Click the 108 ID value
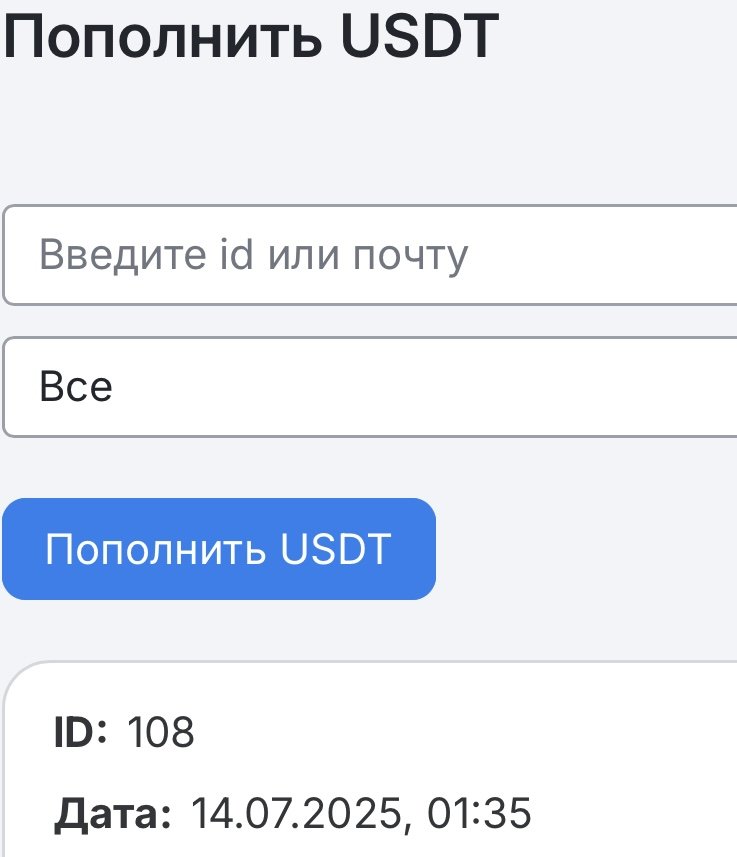The image size is (737, 857). tap(161, 731)
